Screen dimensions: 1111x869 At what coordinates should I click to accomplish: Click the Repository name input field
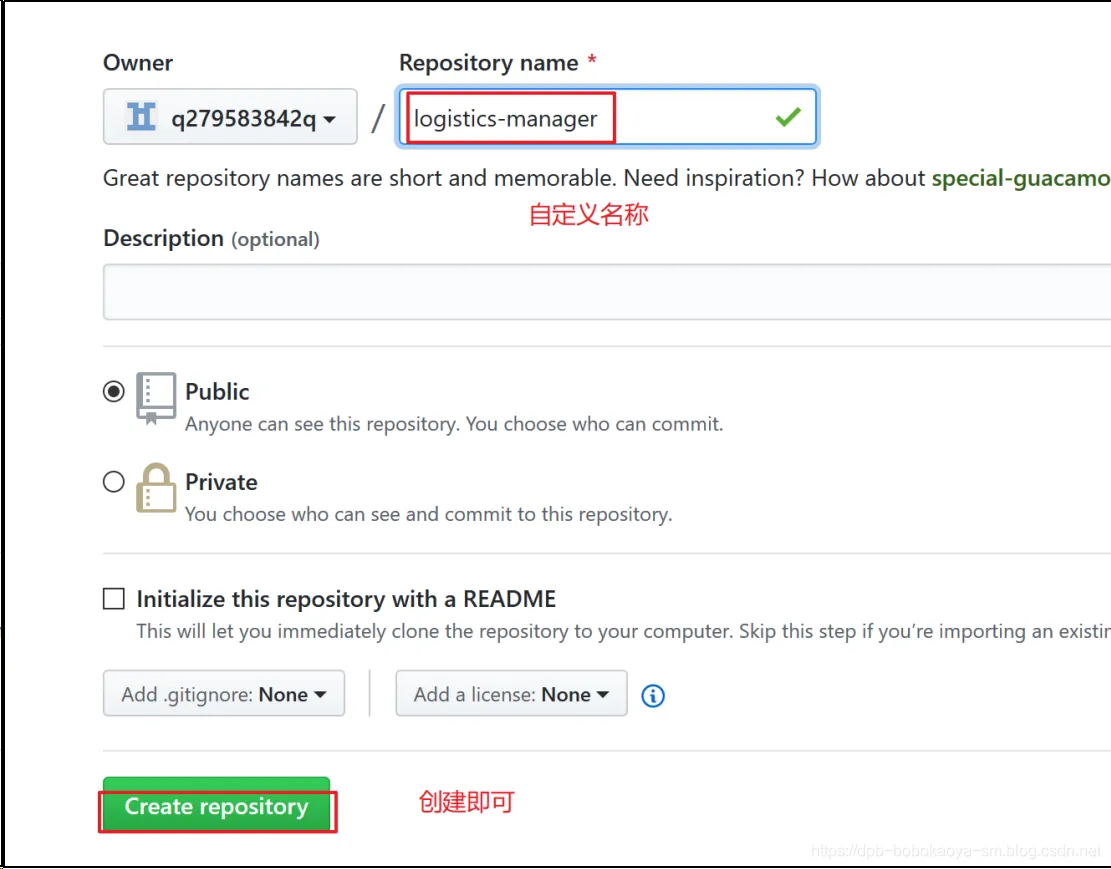tap(607, 117)
